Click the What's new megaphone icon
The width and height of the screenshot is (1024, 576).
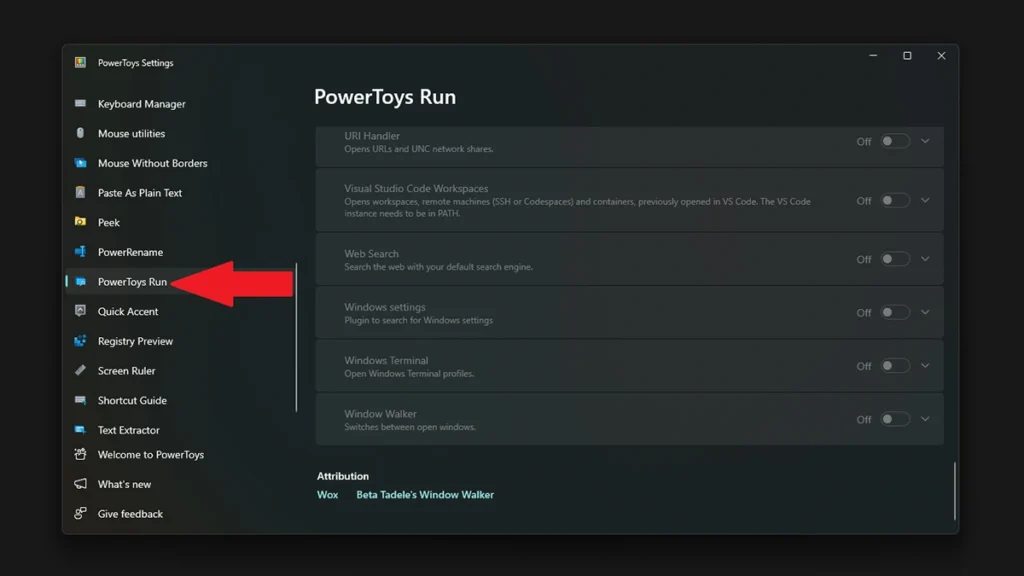[x=80, y=484]
